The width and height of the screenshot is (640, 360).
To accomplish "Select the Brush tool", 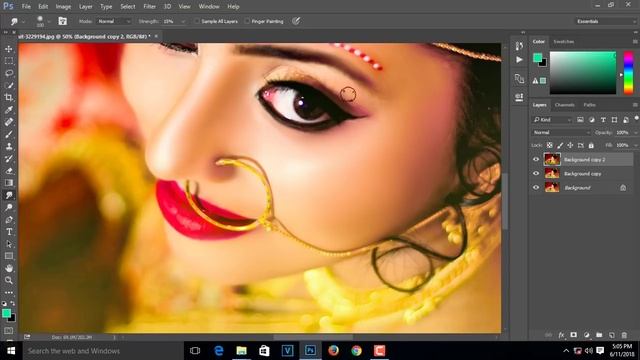I will (x=9, y=134).
